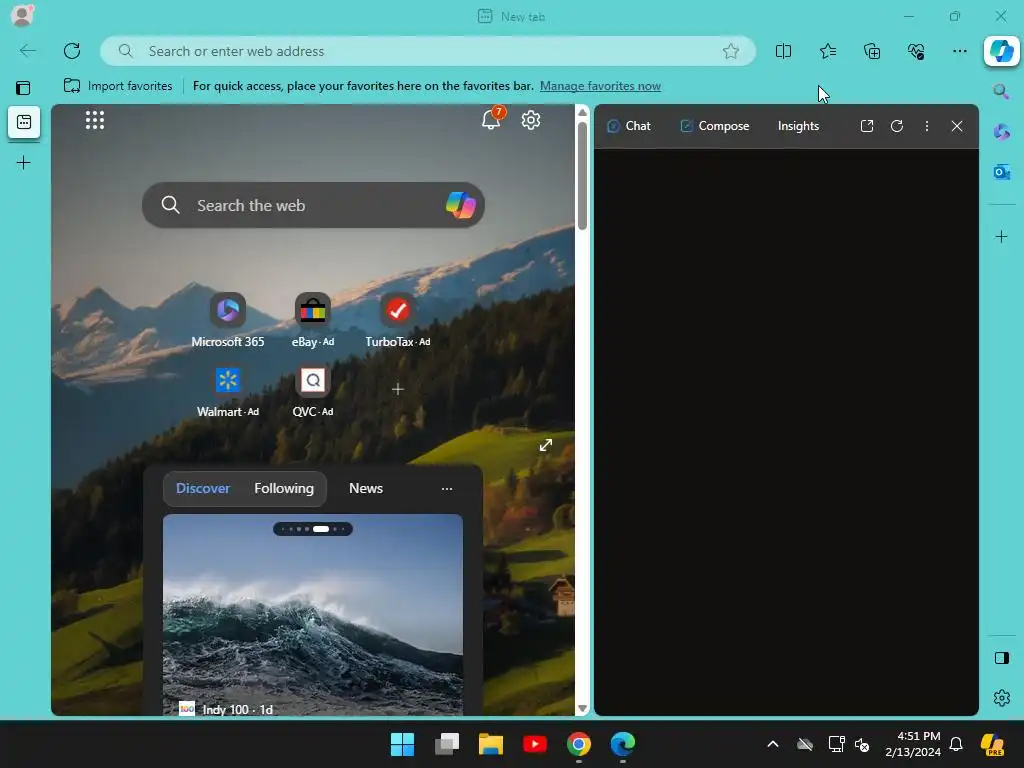Open the tab actions menu icon
The width and height of the screenshot is (1024, 768).
point(24,88)
